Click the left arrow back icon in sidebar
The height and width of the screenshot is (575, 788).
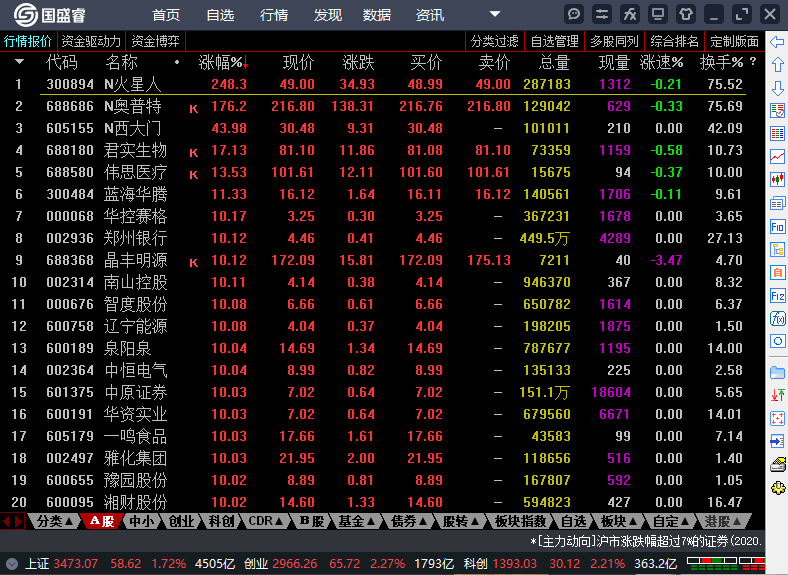pyautogui.click(x=777, y=42)
